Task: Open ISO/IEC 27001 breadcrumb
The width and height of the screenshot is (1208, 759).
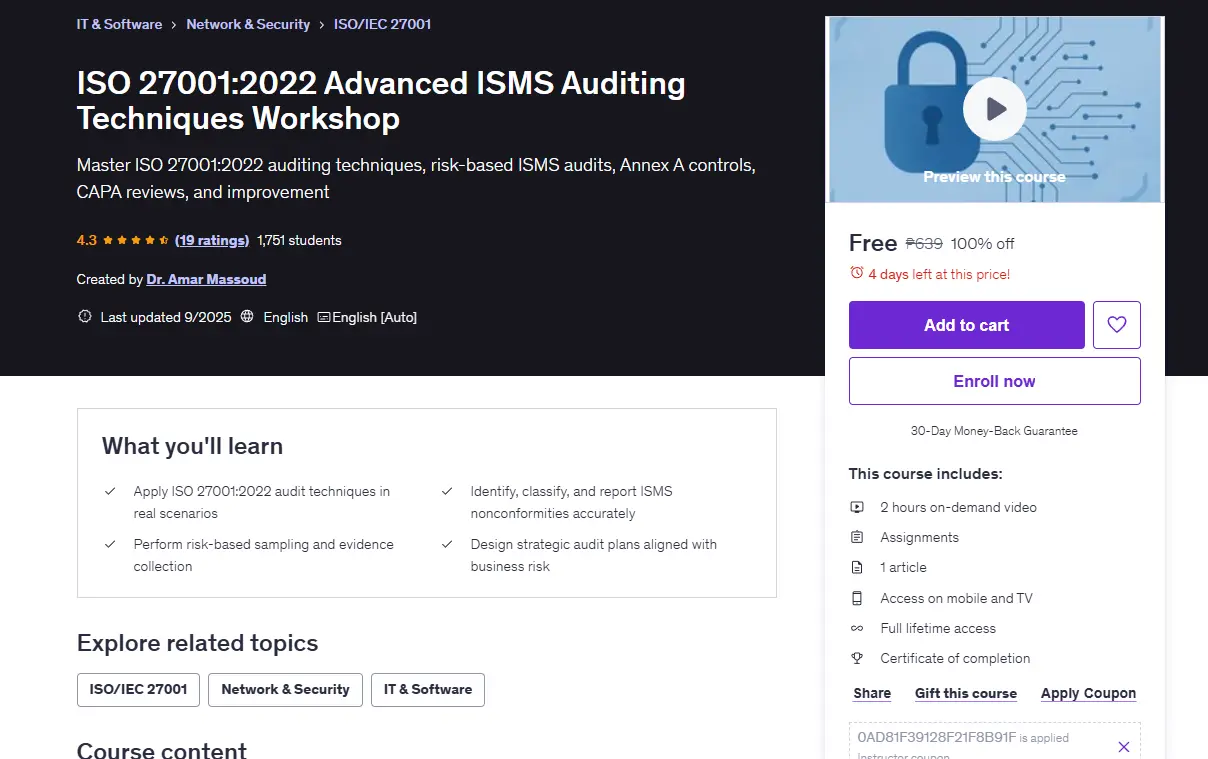Action: (x=383, y=24)
